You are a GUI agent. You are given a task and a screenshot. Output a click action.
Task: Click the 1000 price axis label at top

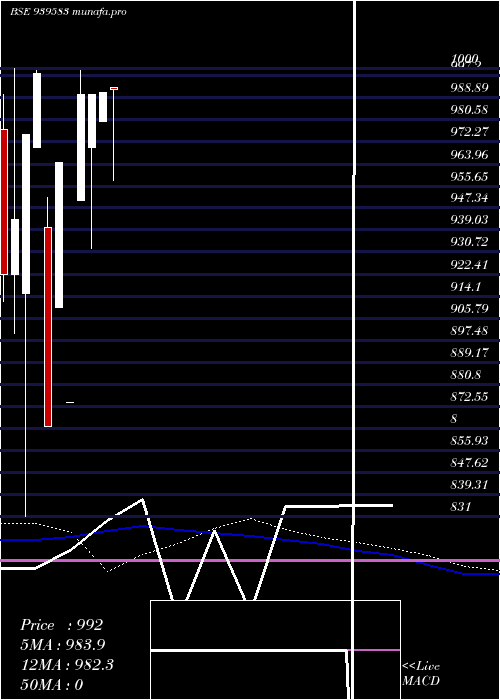(x=465, y=58)
